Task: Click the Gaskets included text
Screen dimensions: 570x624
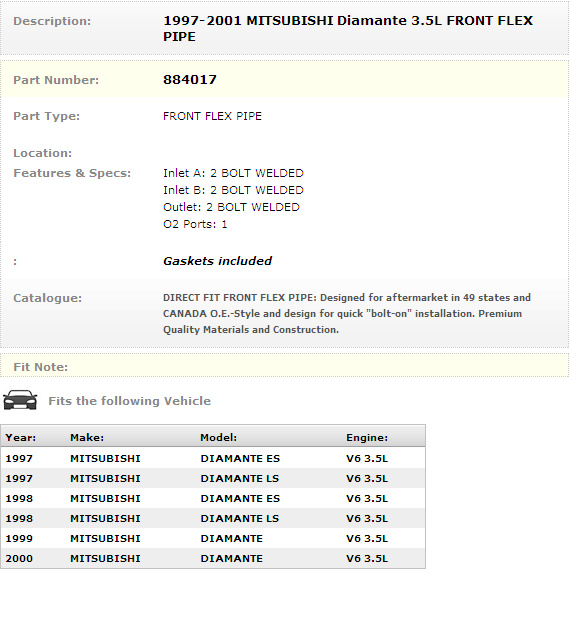Action: (x=217, y=261)
